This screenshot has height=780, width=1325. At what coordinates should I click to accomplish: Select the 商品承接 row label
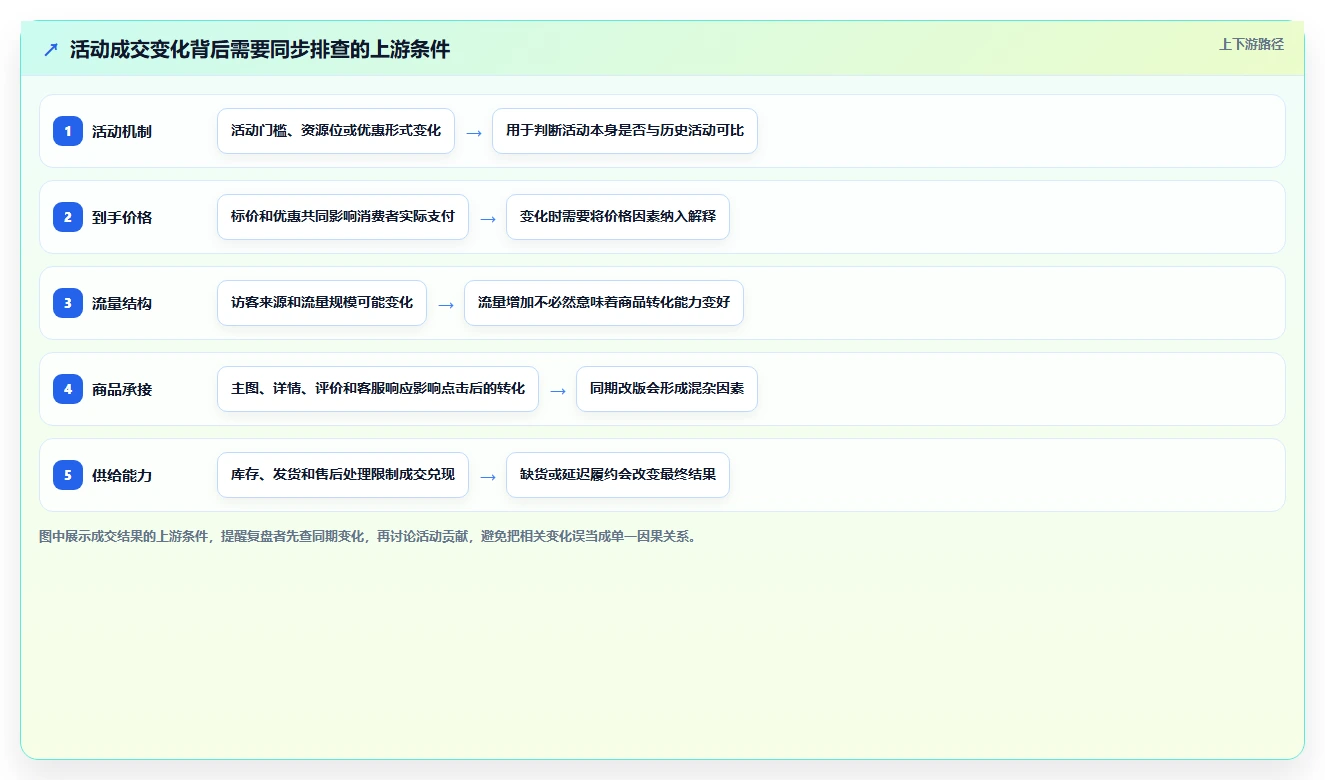(x=122, y=389)
